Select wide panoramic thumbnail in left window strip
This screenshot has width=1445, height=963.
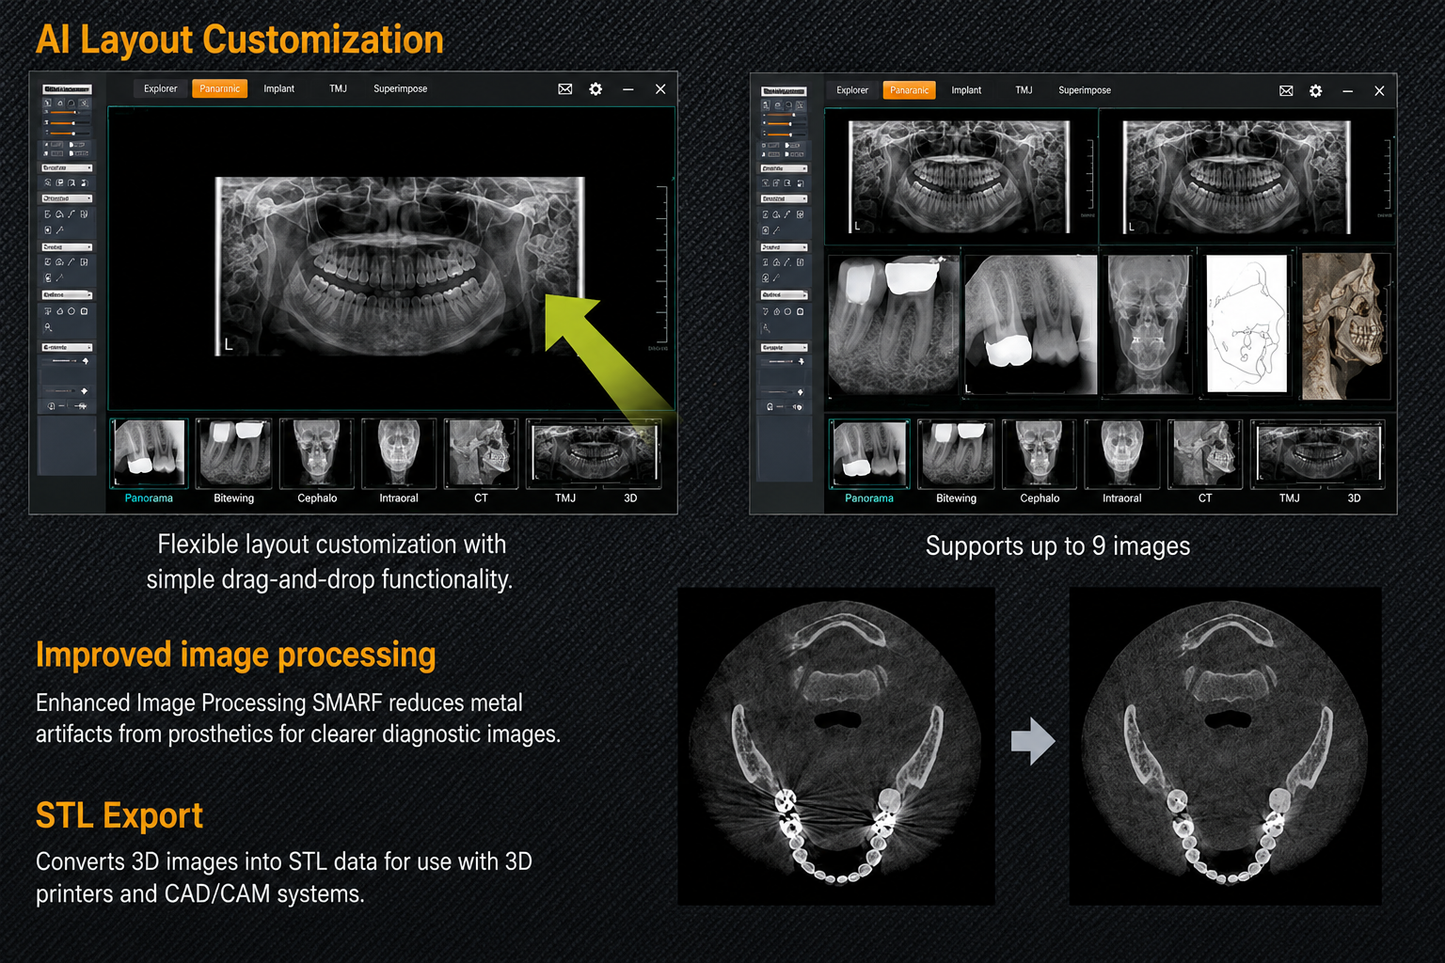[595, 453]
